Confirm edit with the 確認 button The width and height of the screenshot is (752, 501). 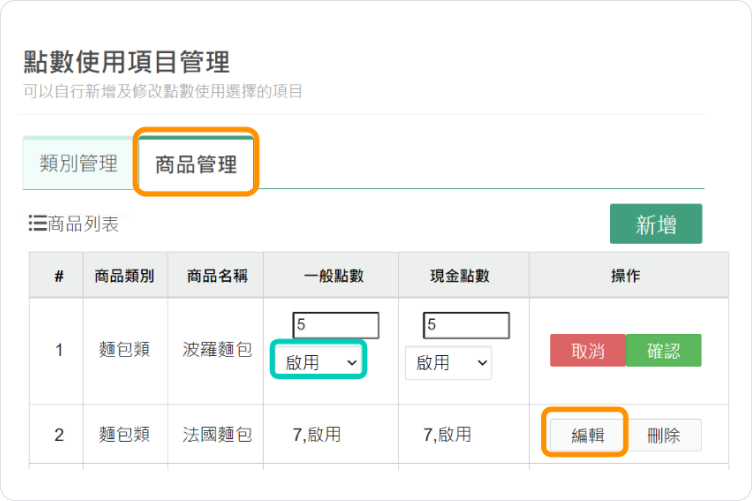click(x=664, y=350)
